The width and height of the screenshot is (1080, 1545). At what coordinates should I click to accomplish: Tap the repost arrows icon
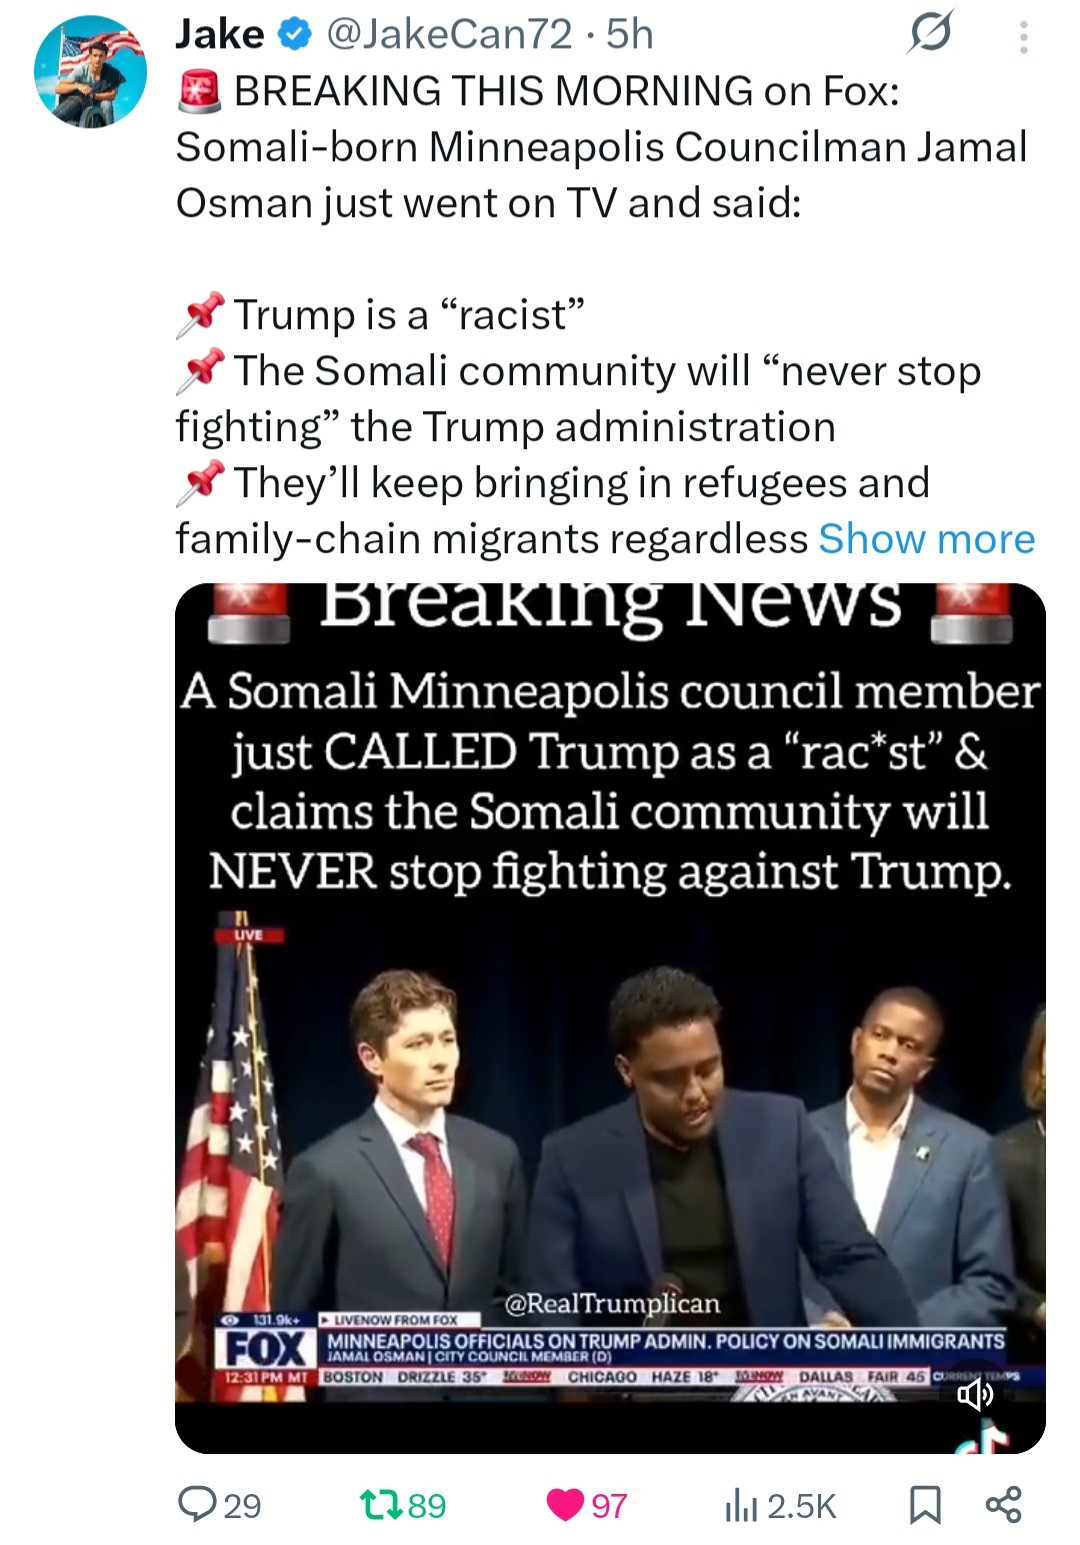point(379,1504)
